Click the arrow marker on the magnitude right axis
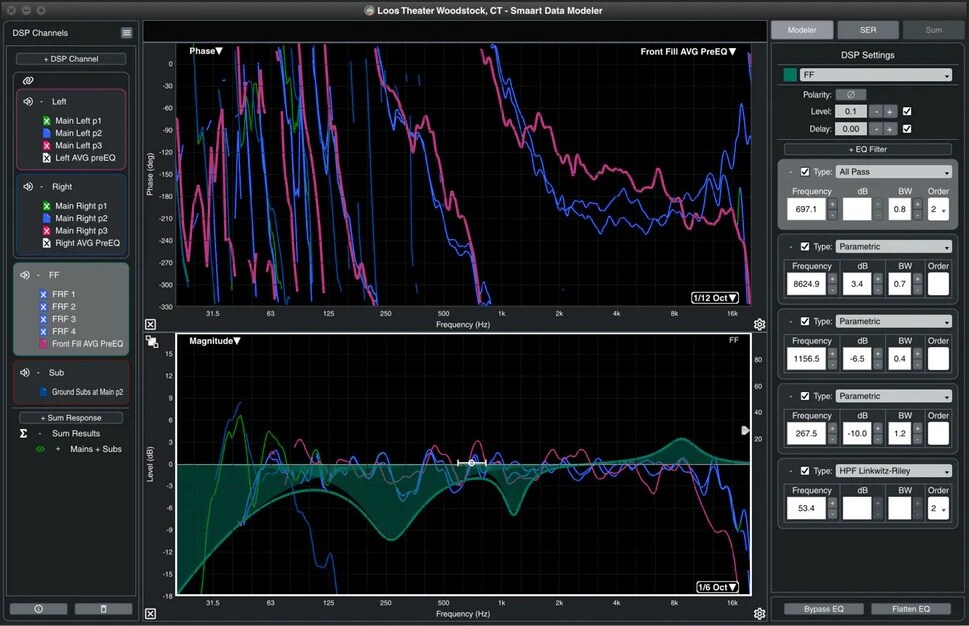Image resolution: width=969 pixels, height=626 pixels. (x=745, y=430)
